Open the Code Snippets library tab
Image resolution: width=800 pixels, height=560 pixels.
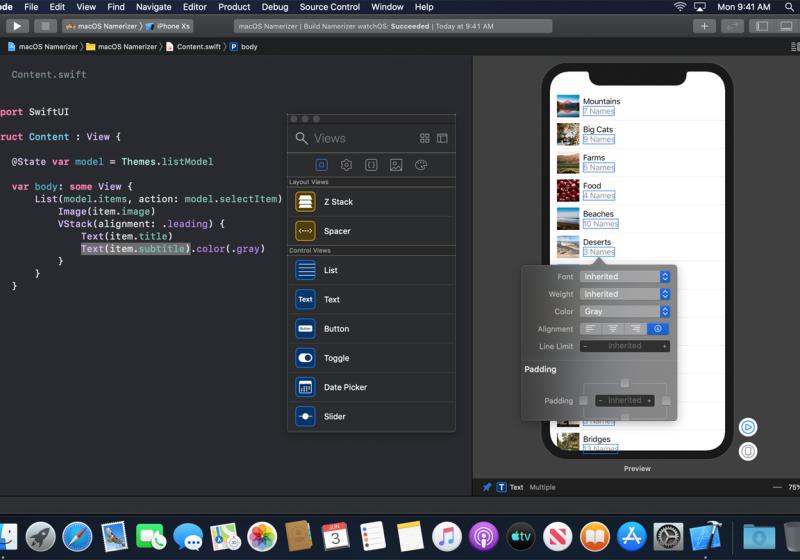[x=371, y=165]
